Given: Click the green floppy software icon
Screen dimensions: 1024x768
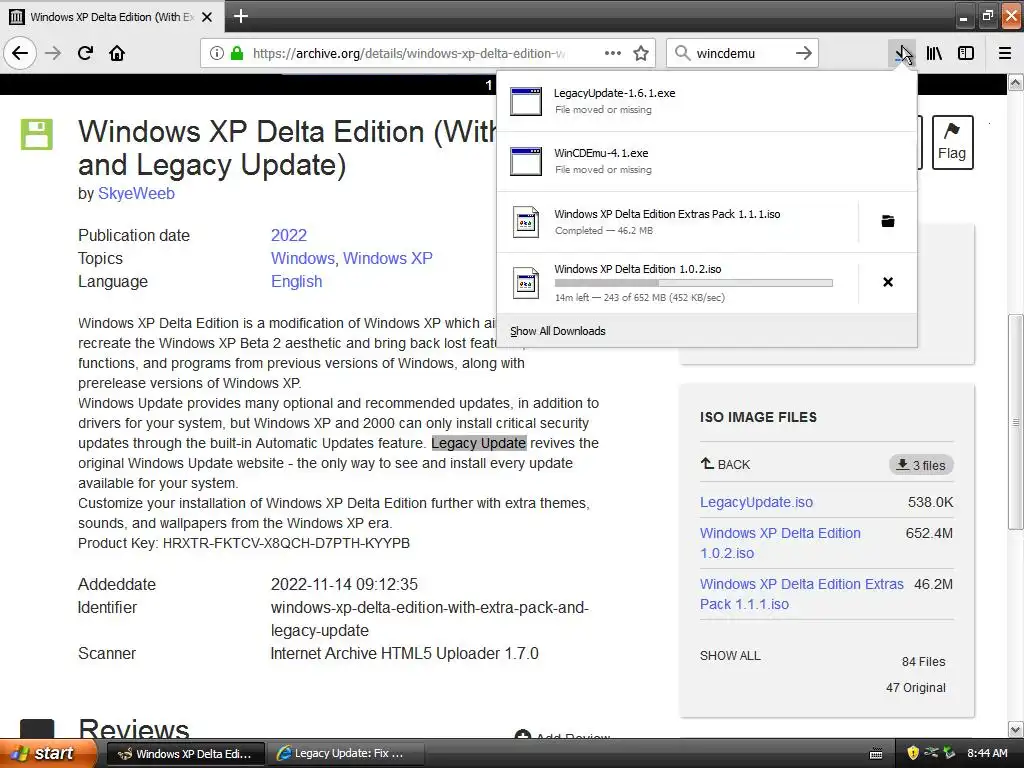Looking at the screenshot, I should [x=37, y=135].
